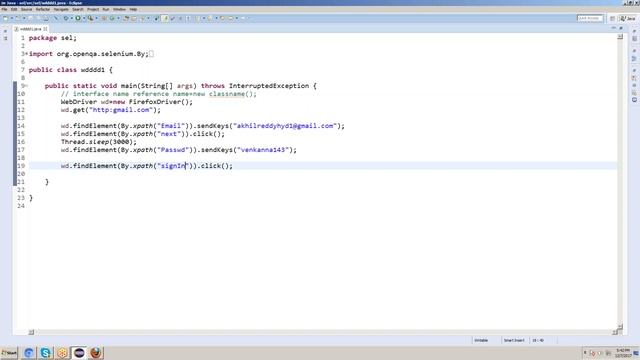This screenshot has height=360, width=640.
Task: Open Skype from the taskbar
Action: pyautogui.click(x=45, y=353)
